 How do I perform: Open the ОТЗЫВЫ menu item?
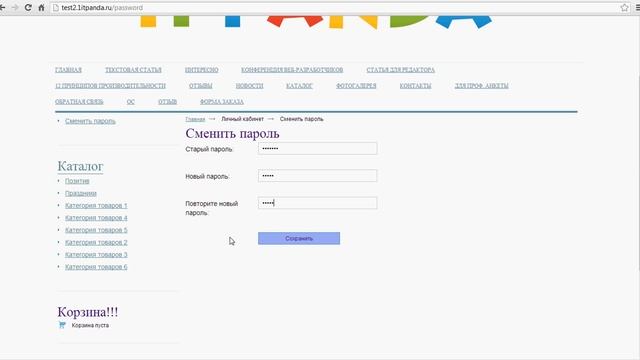(200, 86)
